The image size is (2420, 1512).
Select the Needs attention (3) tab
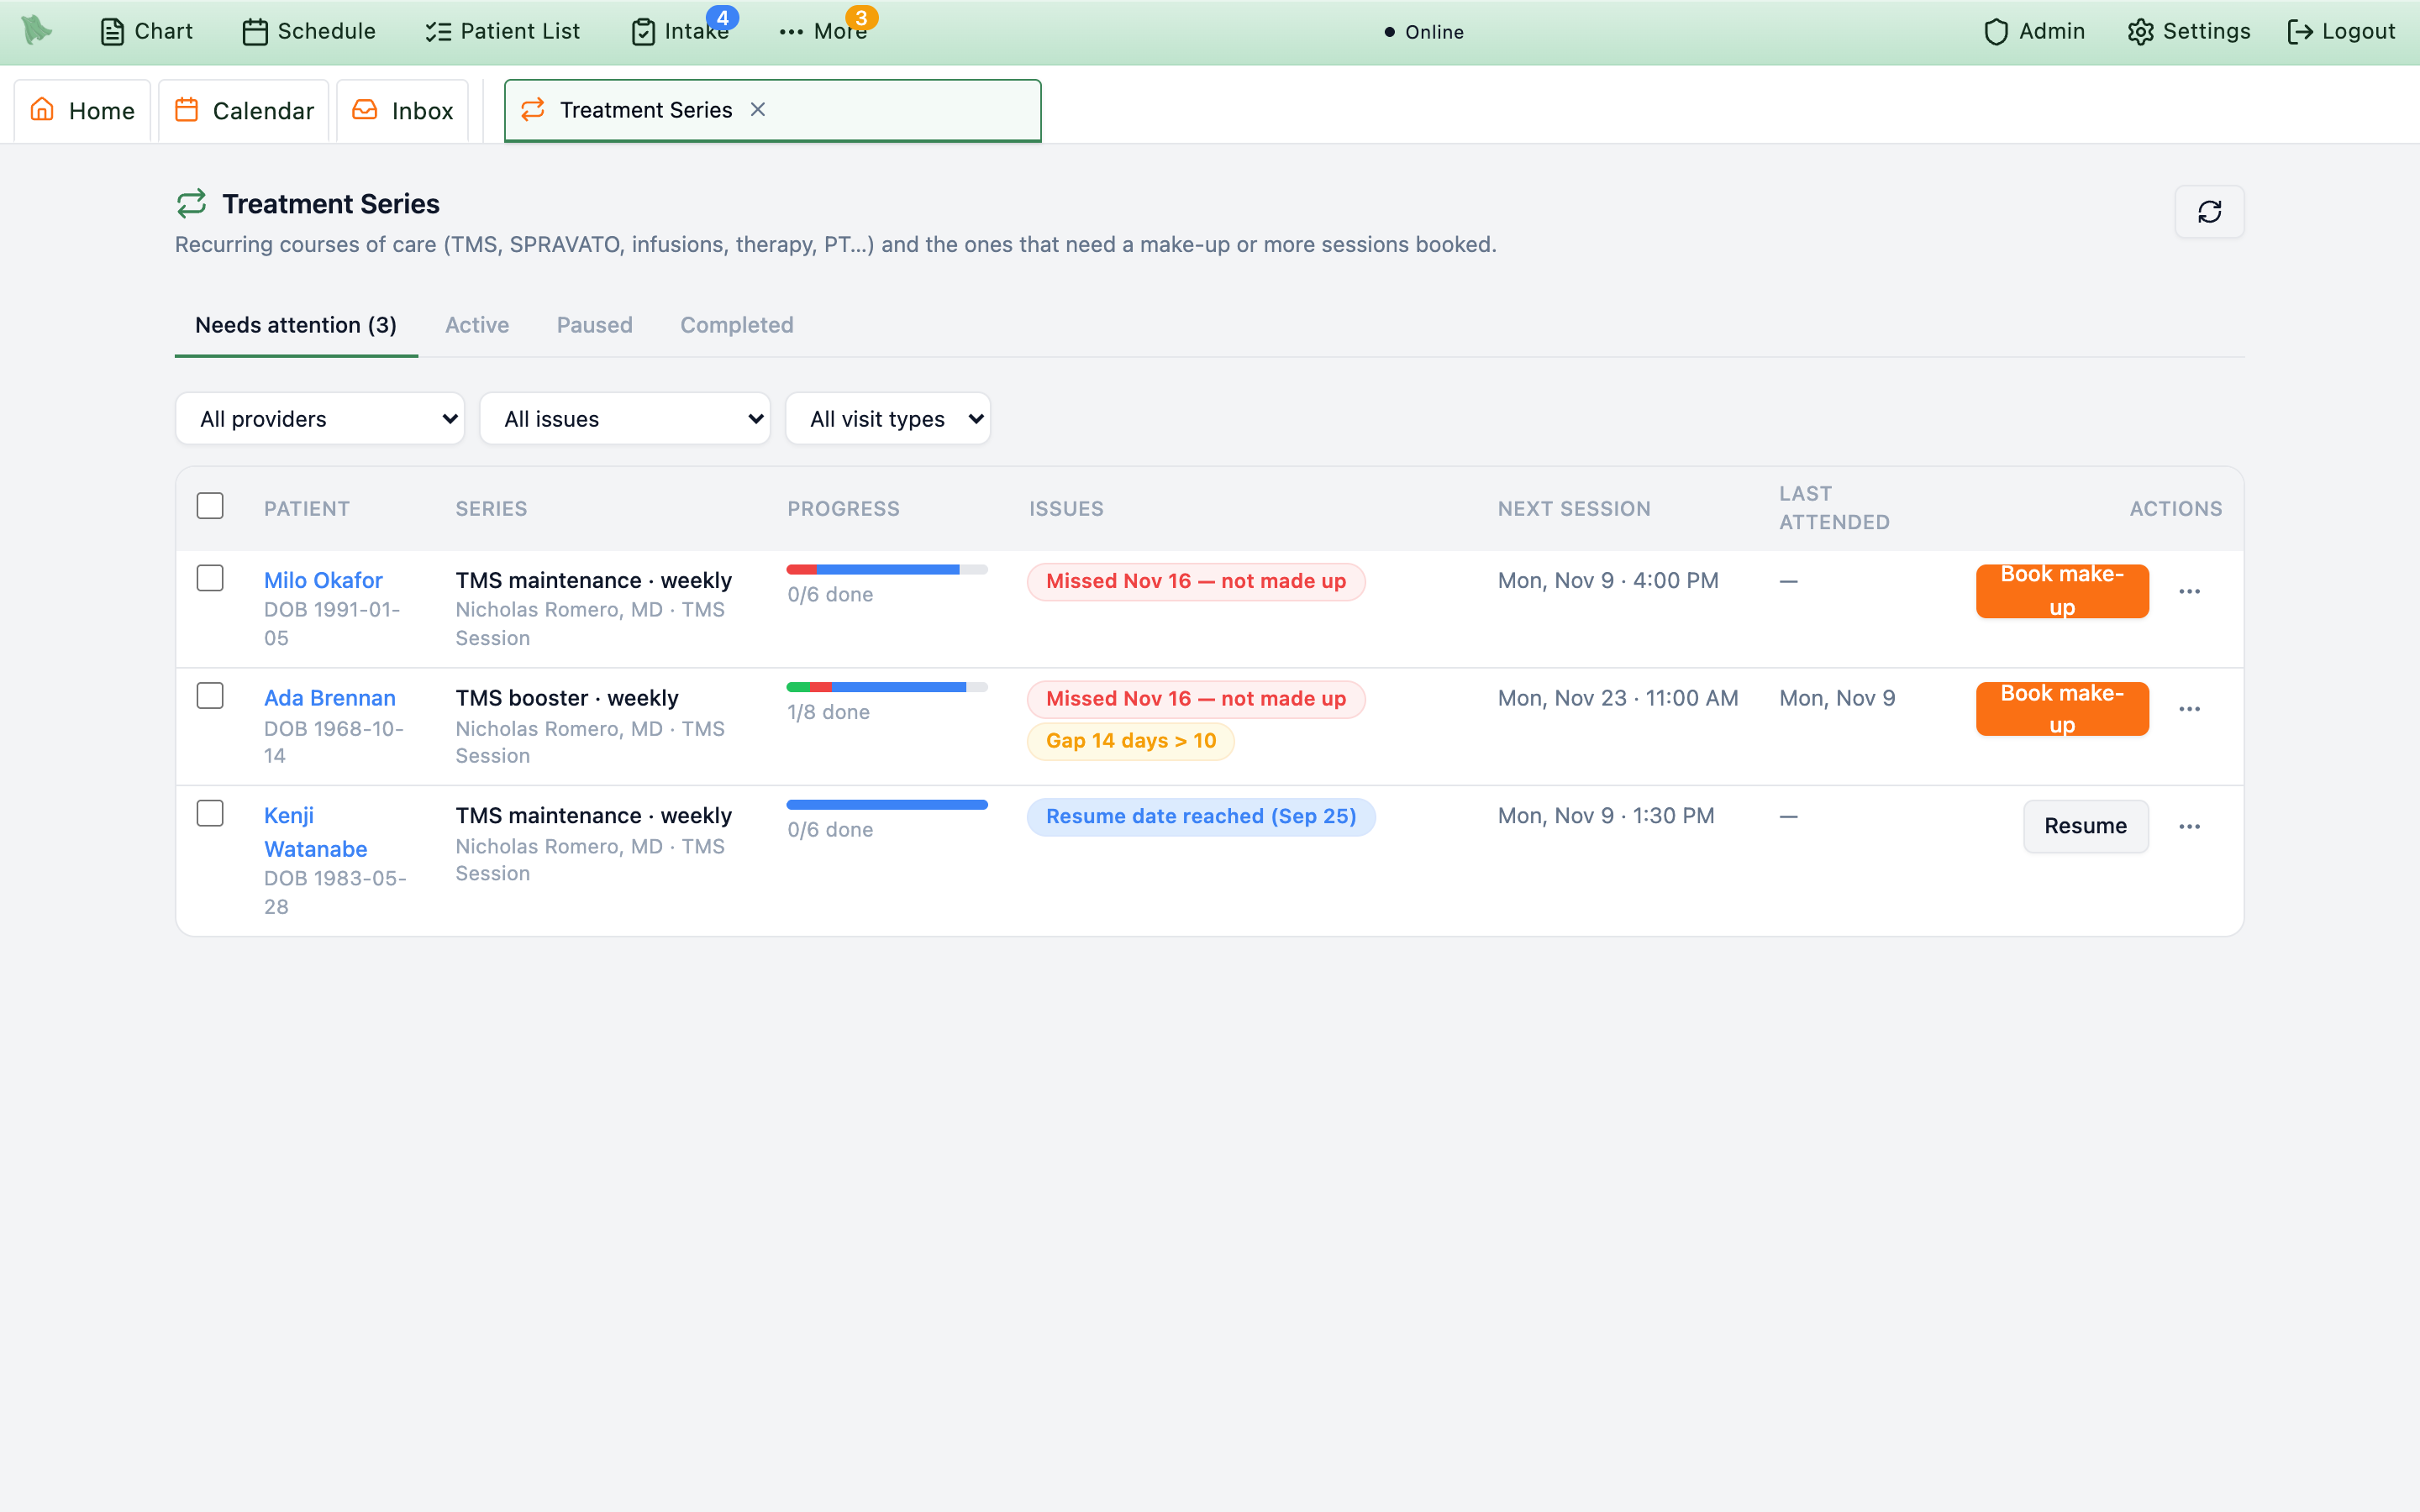pyautogui.click(x=296, y=325)
